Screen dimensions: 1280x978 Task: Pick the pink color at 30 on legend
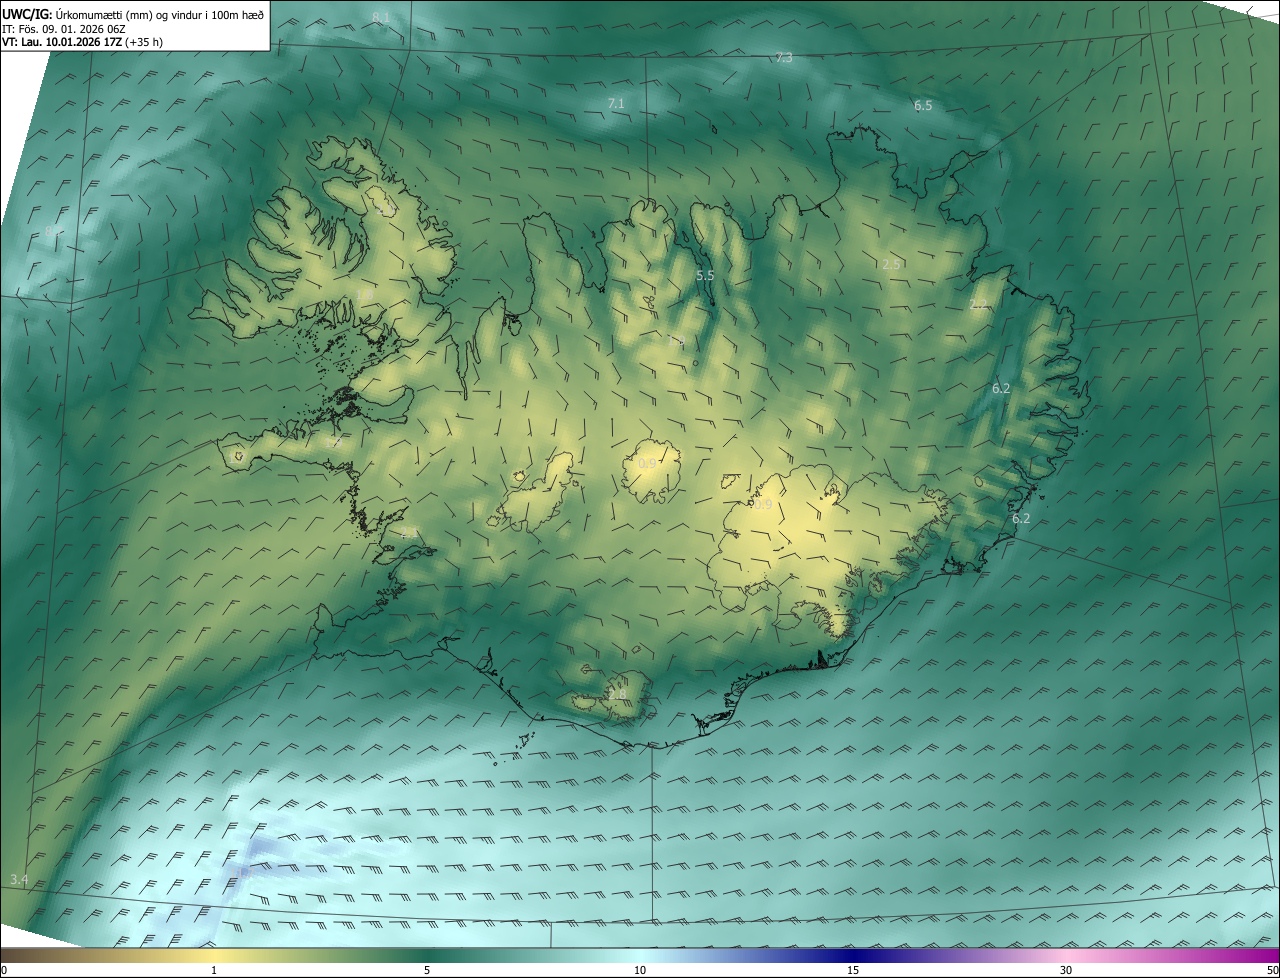click(1066, 956)
